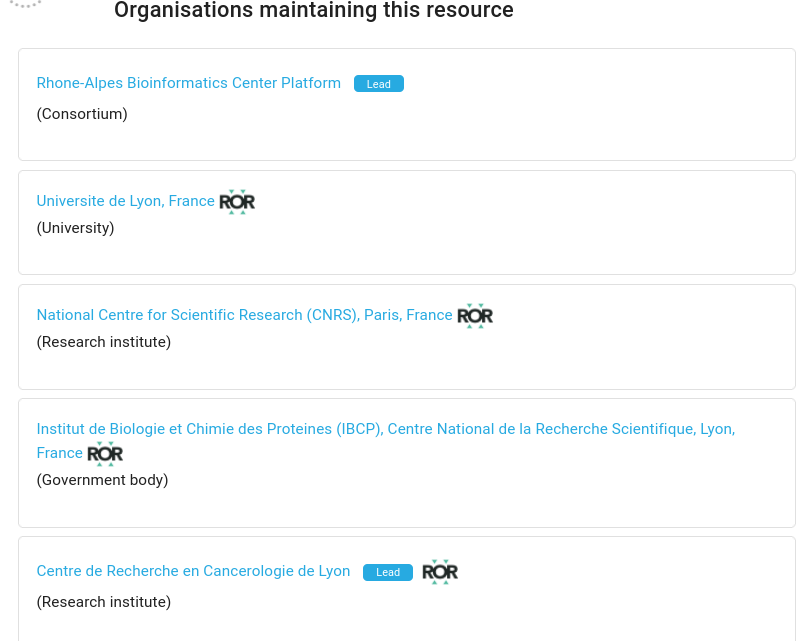Click the (Government body) label
The height and width of the screenshot is (641, 810).
pos(102,480)
